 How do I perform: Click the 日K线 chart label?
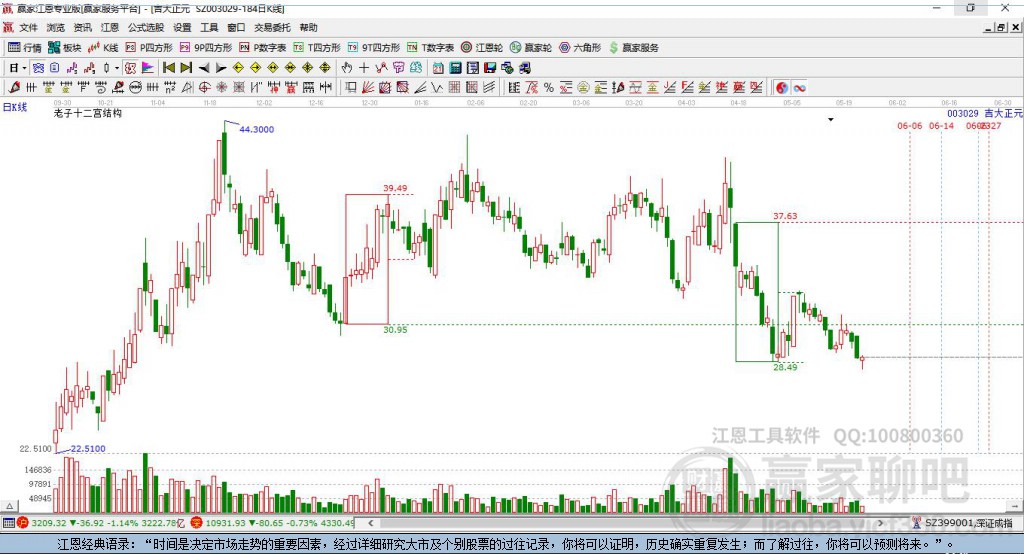[x=15, y=107]
